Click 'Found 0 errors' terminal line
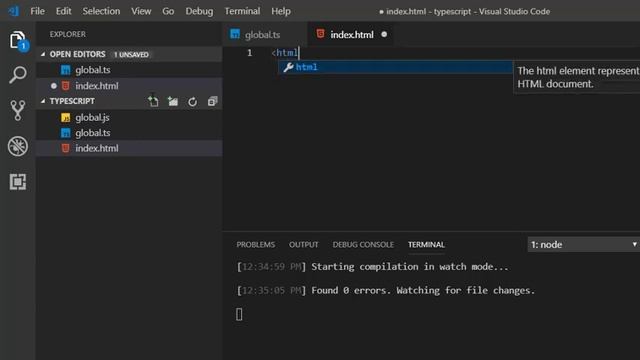 386,290
